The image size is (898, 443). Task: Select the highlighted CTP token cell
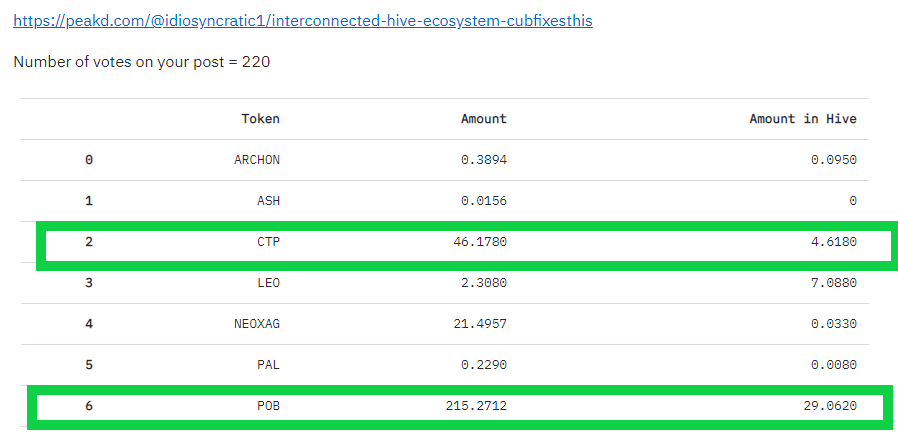click(268, 242)
